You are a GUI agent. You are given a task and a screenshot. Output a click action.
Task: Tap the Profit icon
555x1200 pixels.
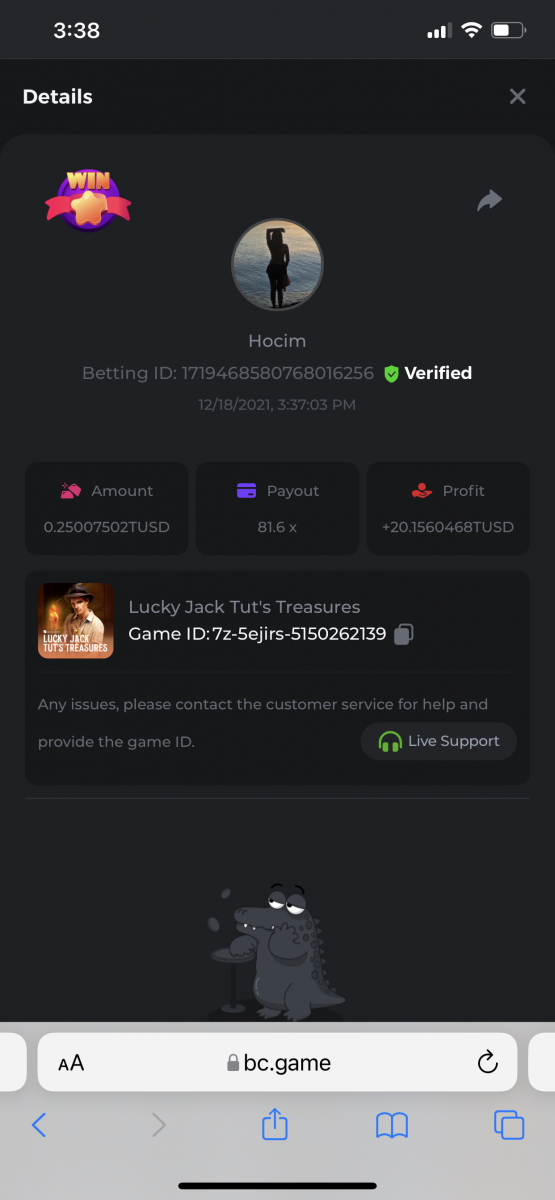[x=422, y=491]
